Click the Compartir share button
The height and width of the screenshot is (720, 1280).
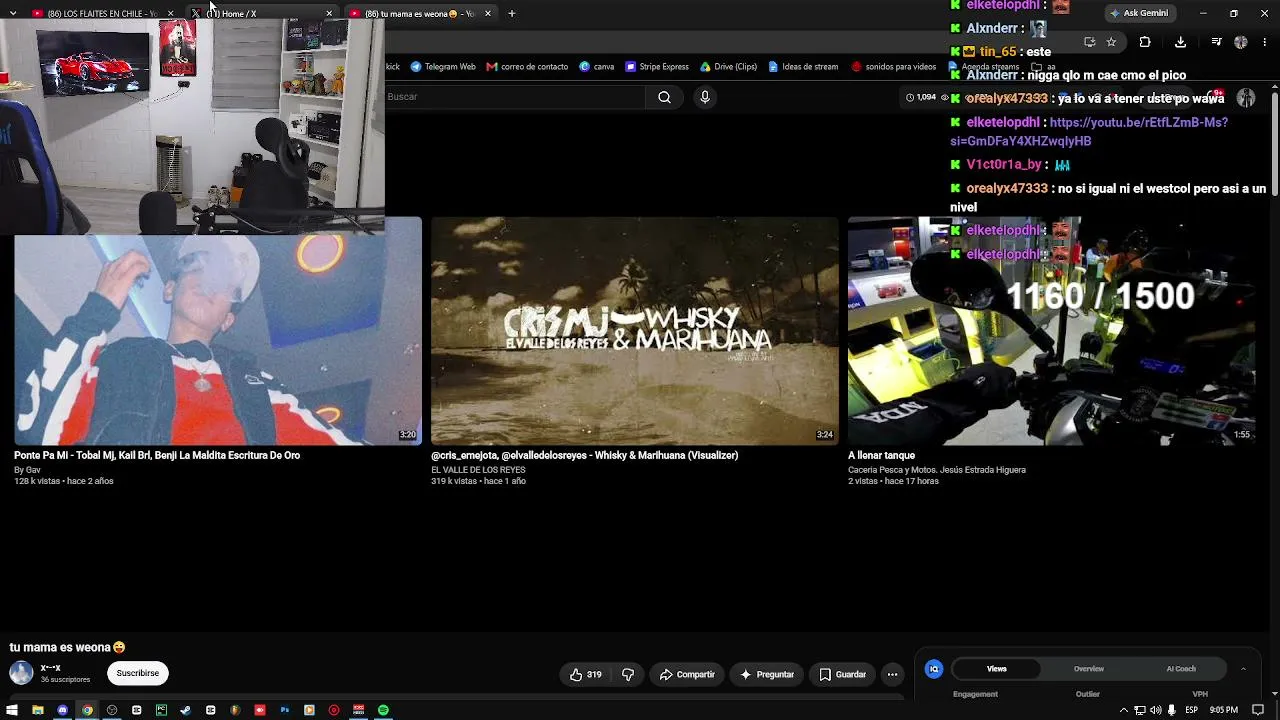(x=687, y=674)
